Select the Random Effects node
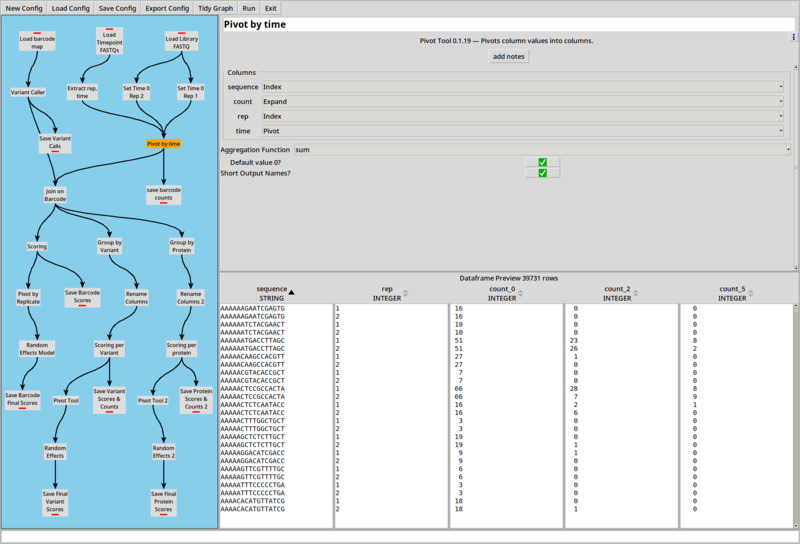 point(55,452)
